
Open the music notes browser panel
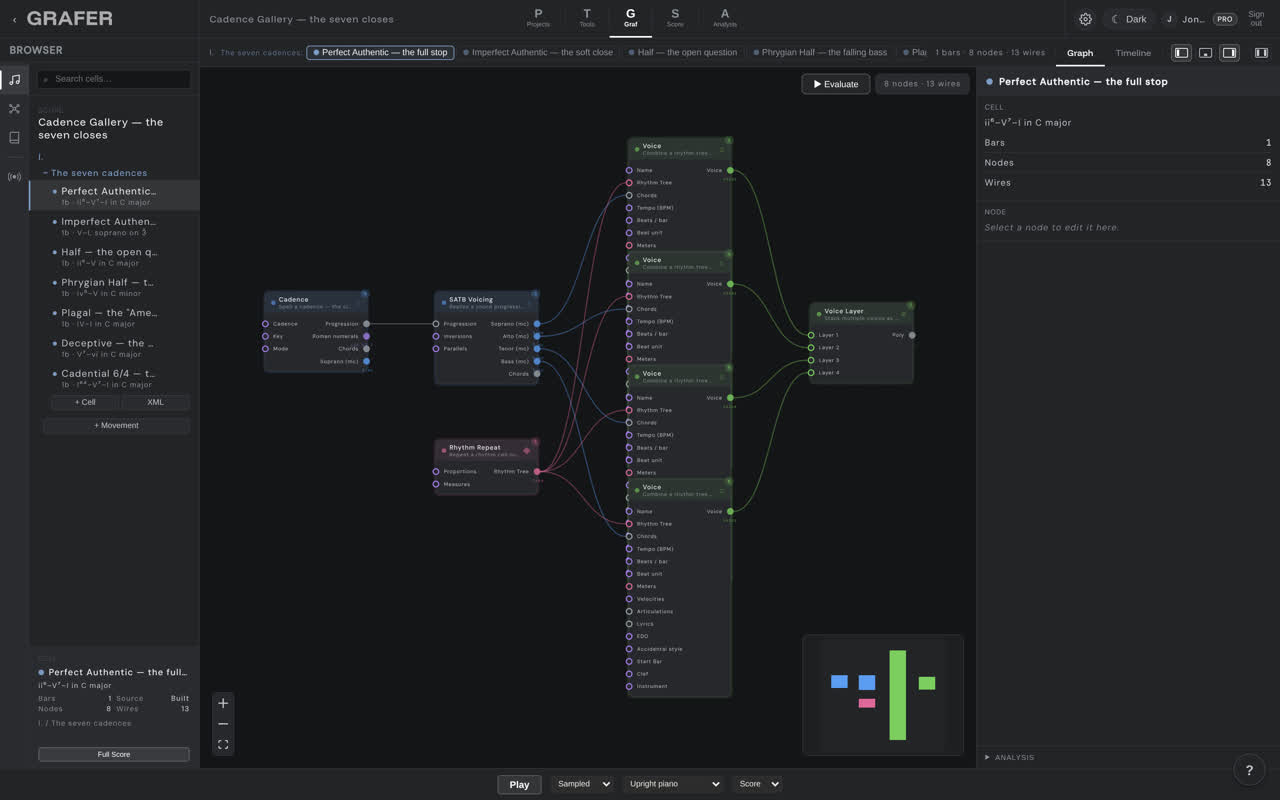pos(14,80)
